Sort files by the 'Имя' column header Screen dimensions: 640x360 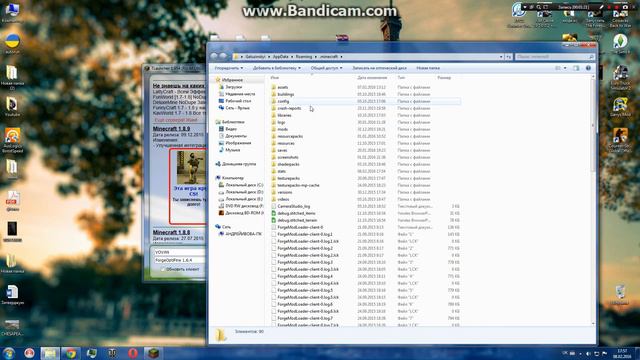[x=275, y=78]
